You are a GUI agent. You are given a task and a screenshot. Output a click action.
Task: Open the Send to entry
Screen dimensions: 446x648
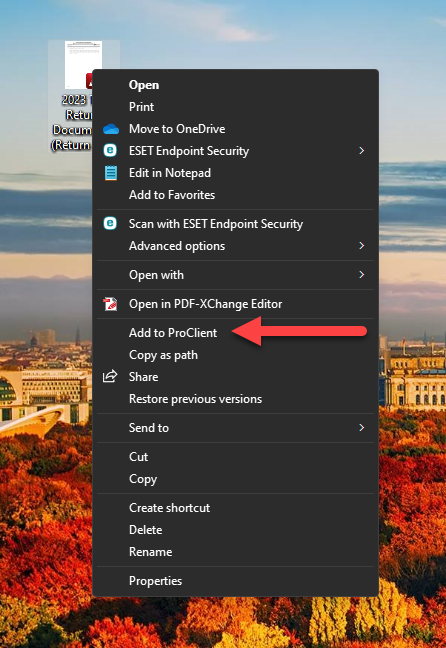[x=235, y=428]
